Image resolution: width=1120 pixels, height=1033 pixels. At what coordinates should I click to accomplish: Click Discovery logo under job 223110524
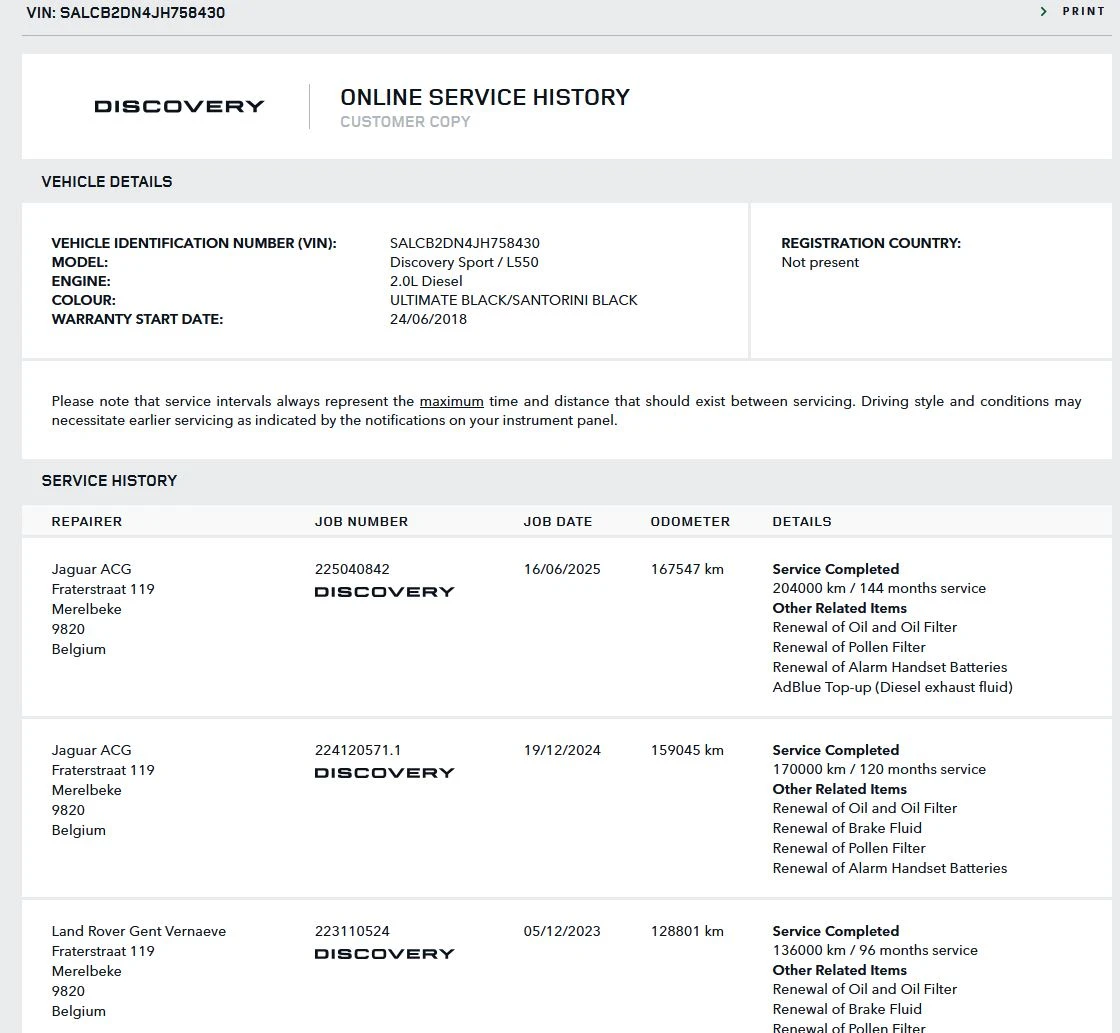click(384, 954)
